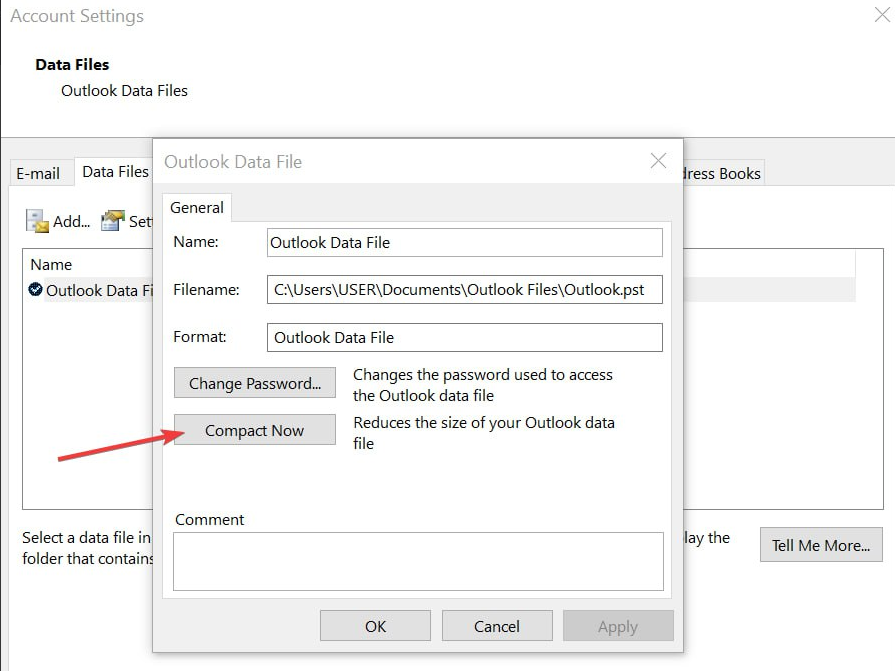The image size is (895, 671).
Task: Click the Change Password button
Action: coord(255,383)
